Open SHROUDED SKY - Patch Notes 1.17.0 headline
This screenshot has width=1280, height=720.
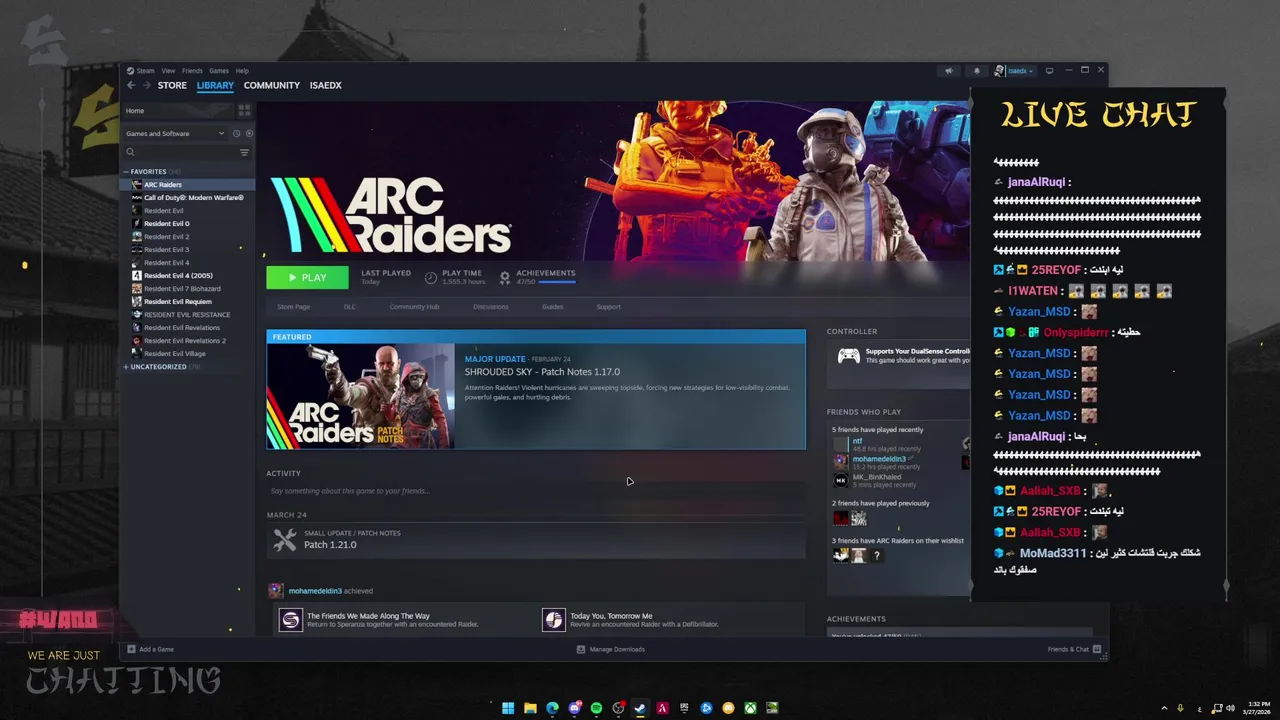(542, 372)
